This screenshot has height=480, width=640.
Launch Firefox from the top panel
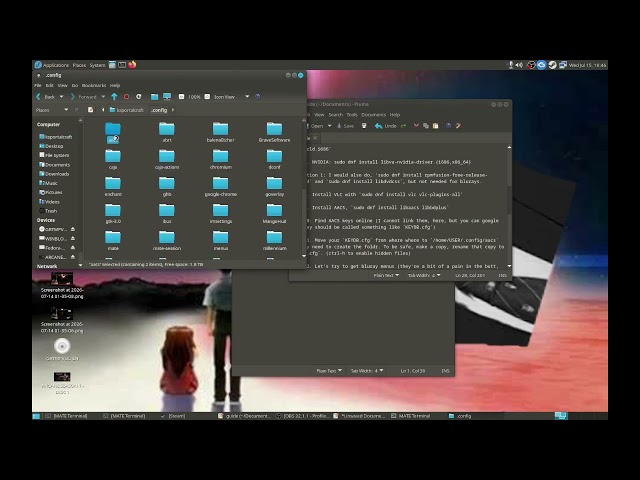click(132, 64)
